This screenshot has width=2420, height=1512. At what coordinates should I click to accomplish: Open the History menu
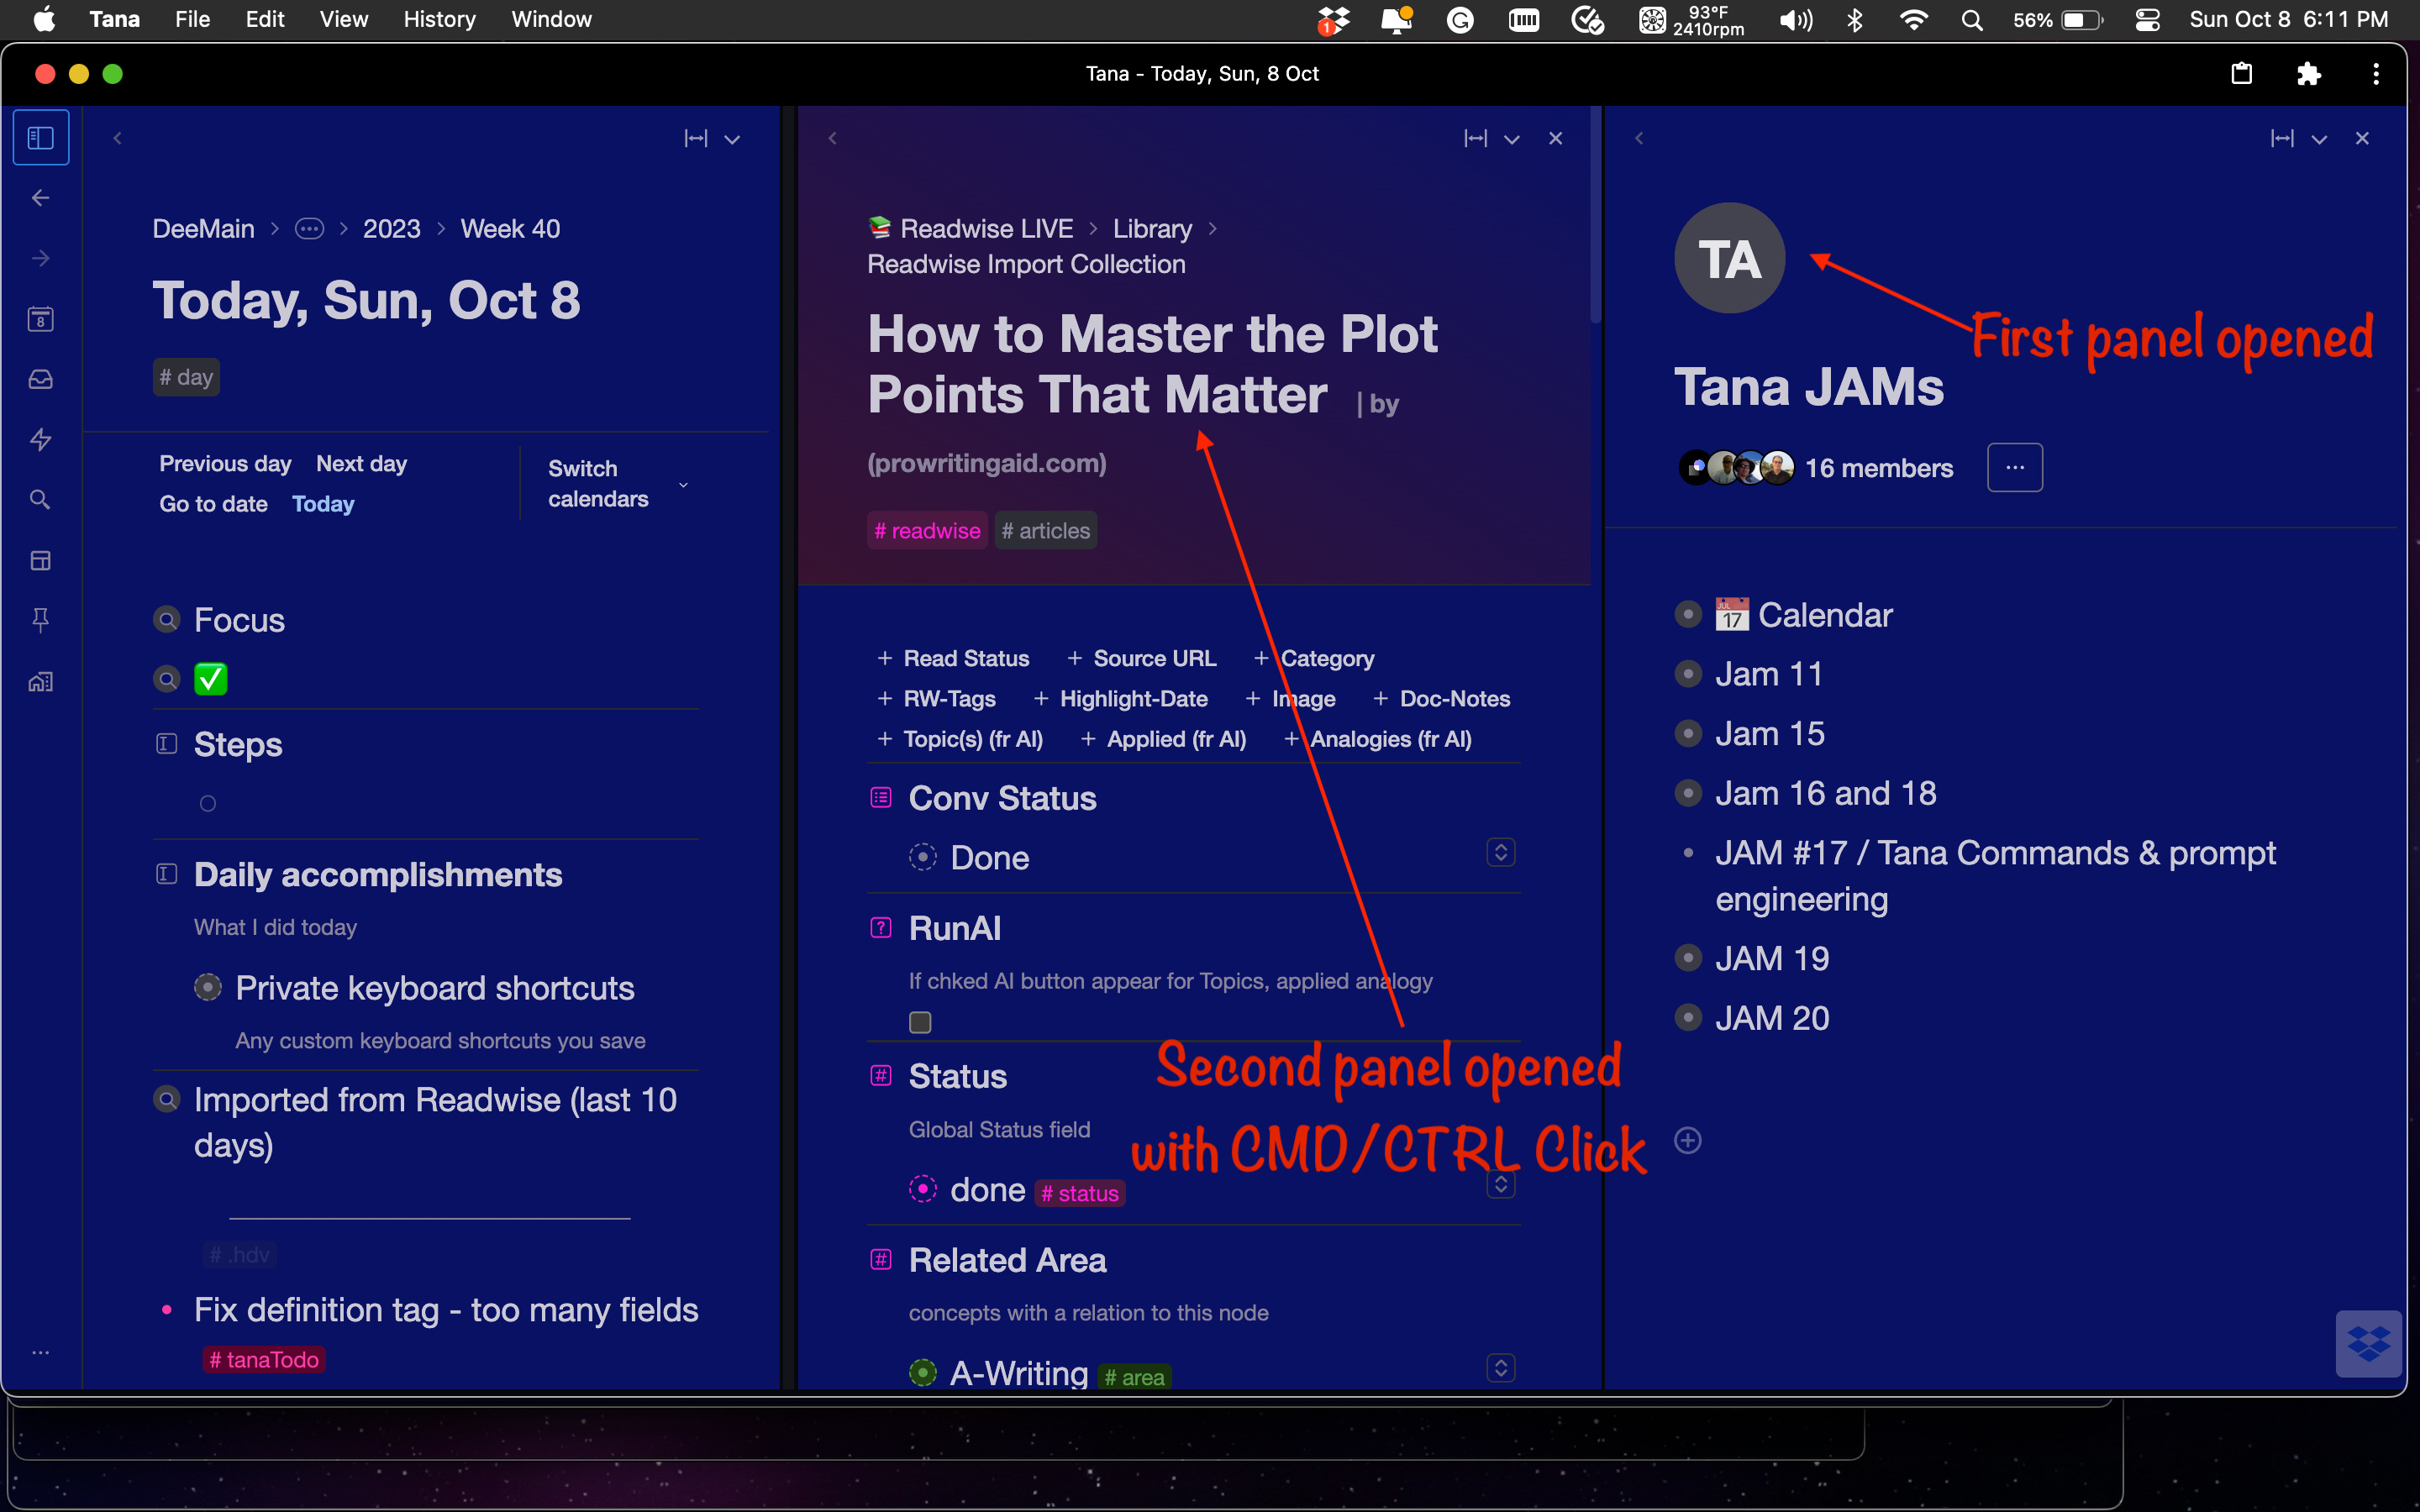point(439,19)
